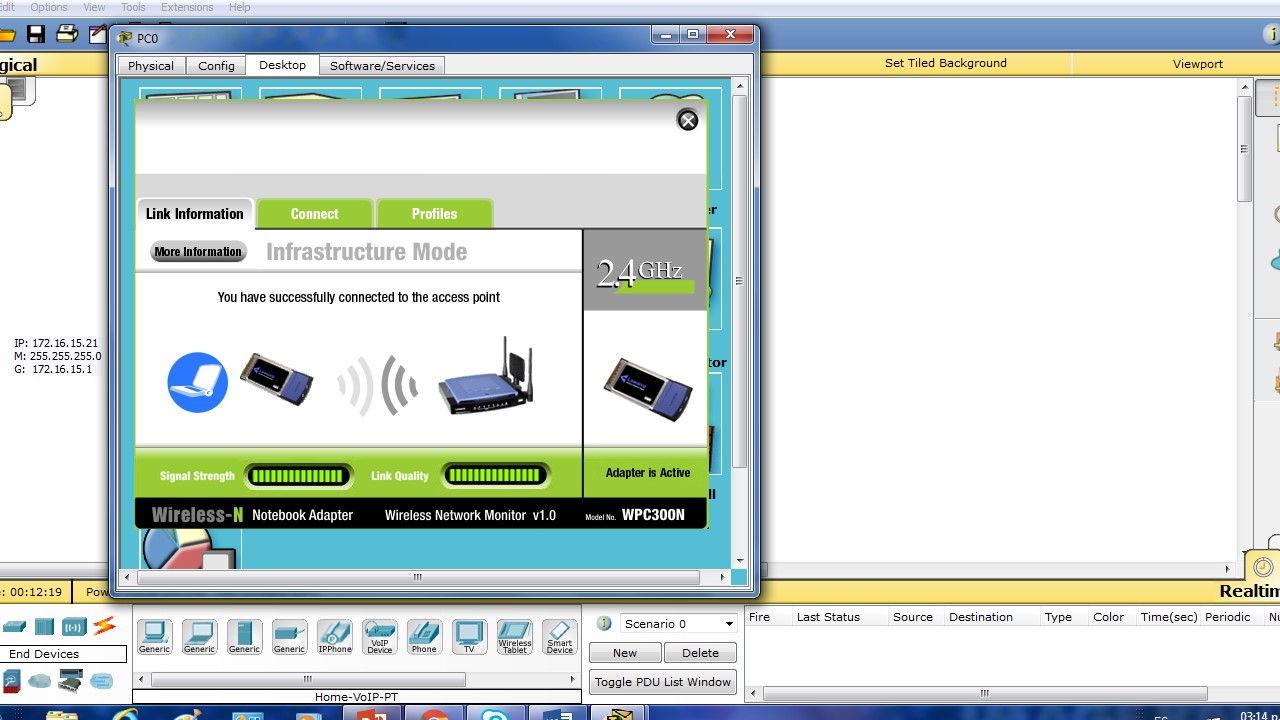1280x720 pixels.
Task: Choose the Wireless Devices category icon
Action: tap(74, 627)
